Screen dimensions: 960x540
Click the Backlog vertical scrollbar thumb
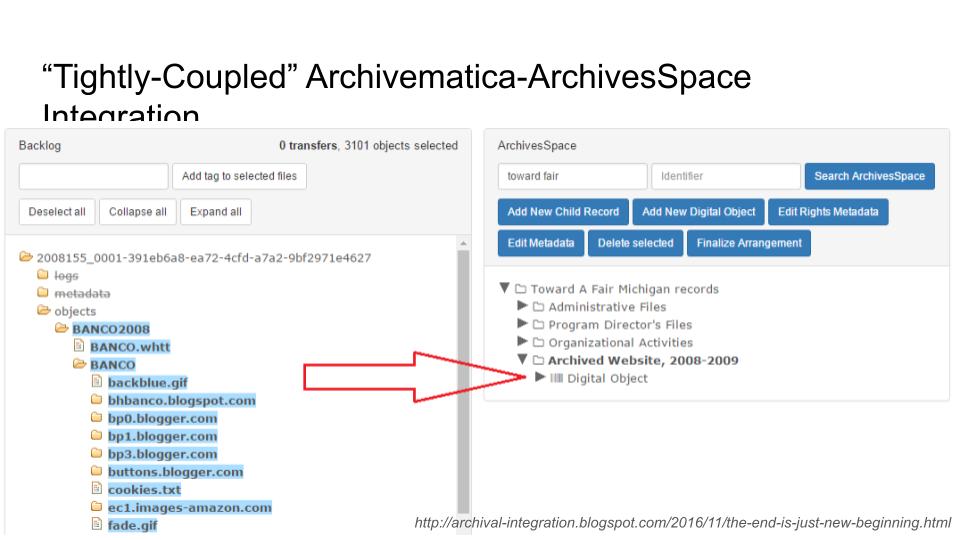[x=463, y=382]
